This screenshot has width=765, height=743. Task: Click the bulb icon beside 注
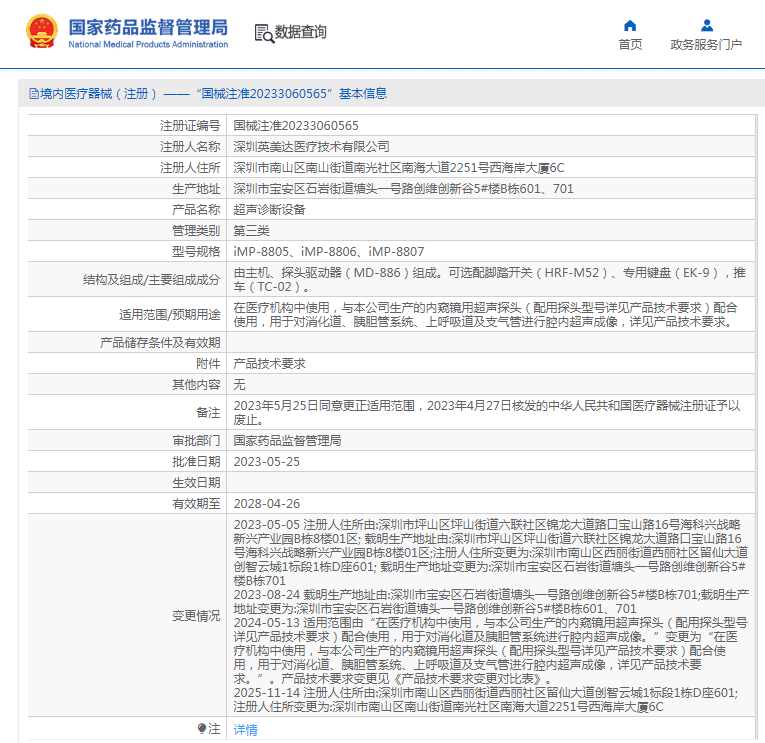202,729
